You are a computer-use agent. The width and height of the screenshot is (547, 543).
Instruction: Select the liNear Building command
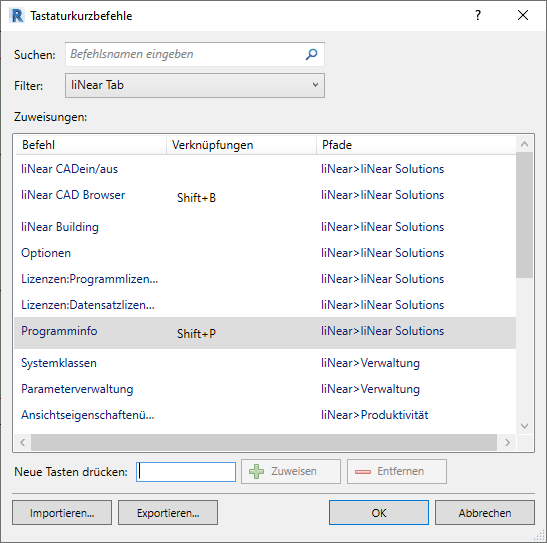coord(60,227)
